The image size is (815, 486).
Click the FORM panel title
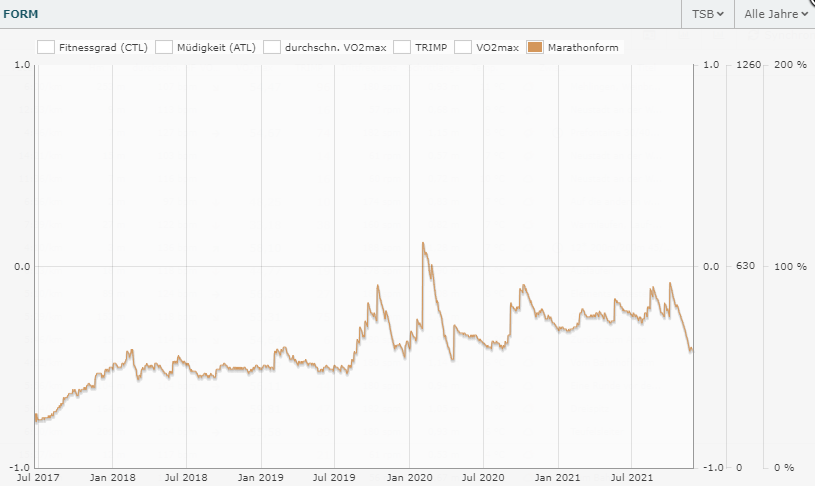tap(22, 14)
